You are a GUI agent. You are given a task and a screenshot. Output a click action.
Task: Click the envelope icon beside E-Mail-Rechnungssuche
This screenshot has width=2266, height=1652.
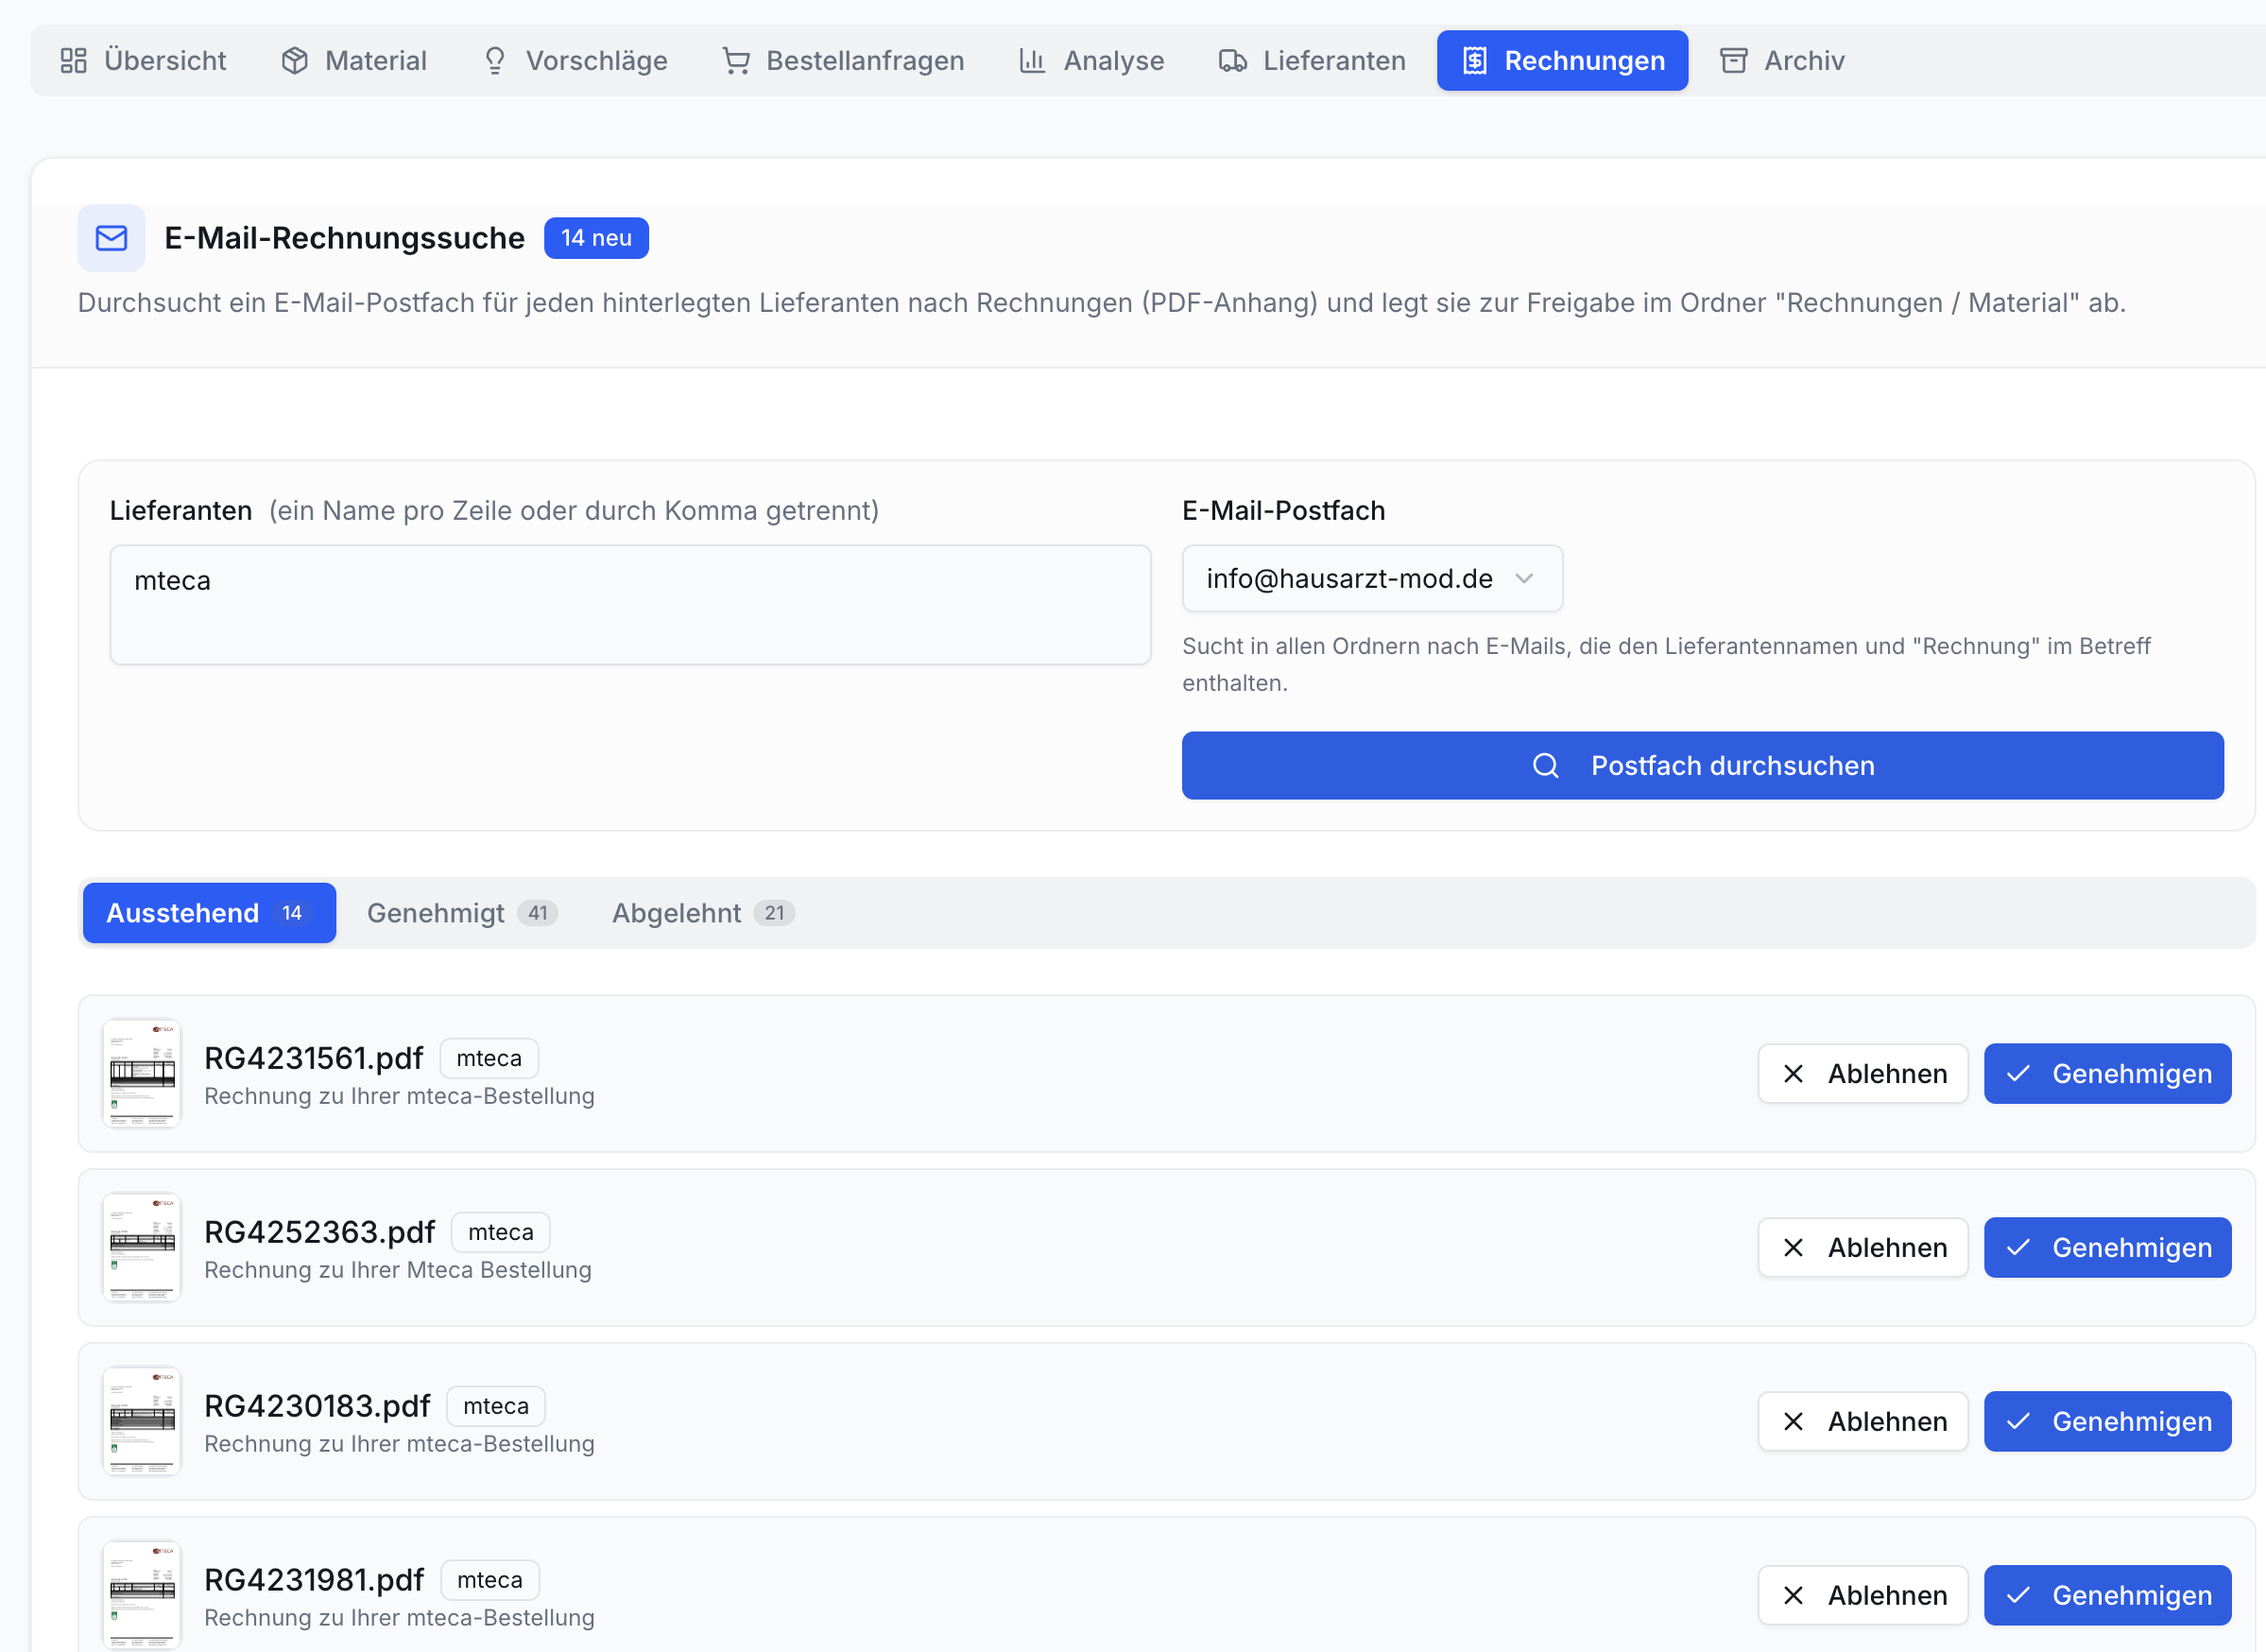(111, 238)
